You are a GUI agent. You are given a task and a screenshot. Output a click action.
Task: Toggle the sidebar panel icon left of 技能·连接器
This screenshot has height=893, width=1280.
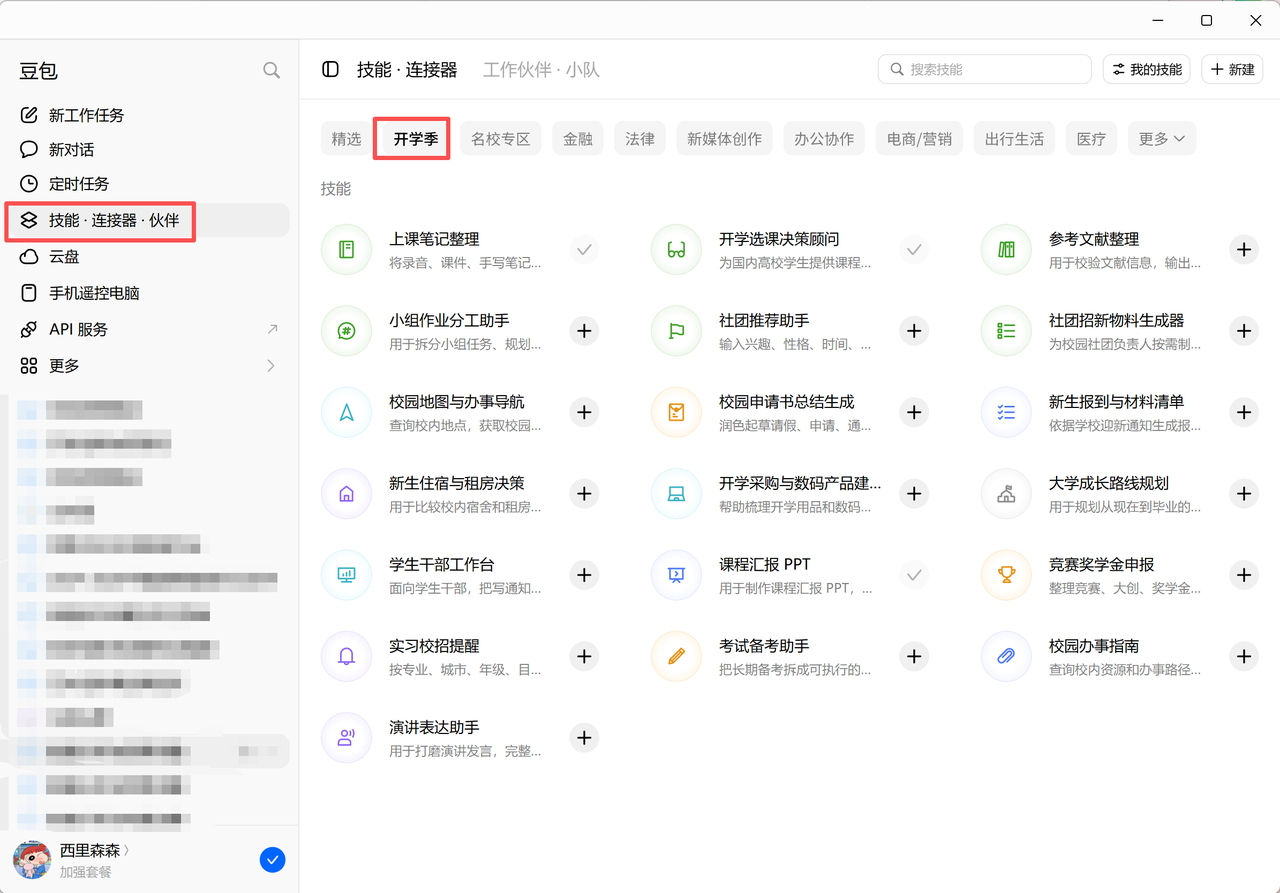[330, 69]
